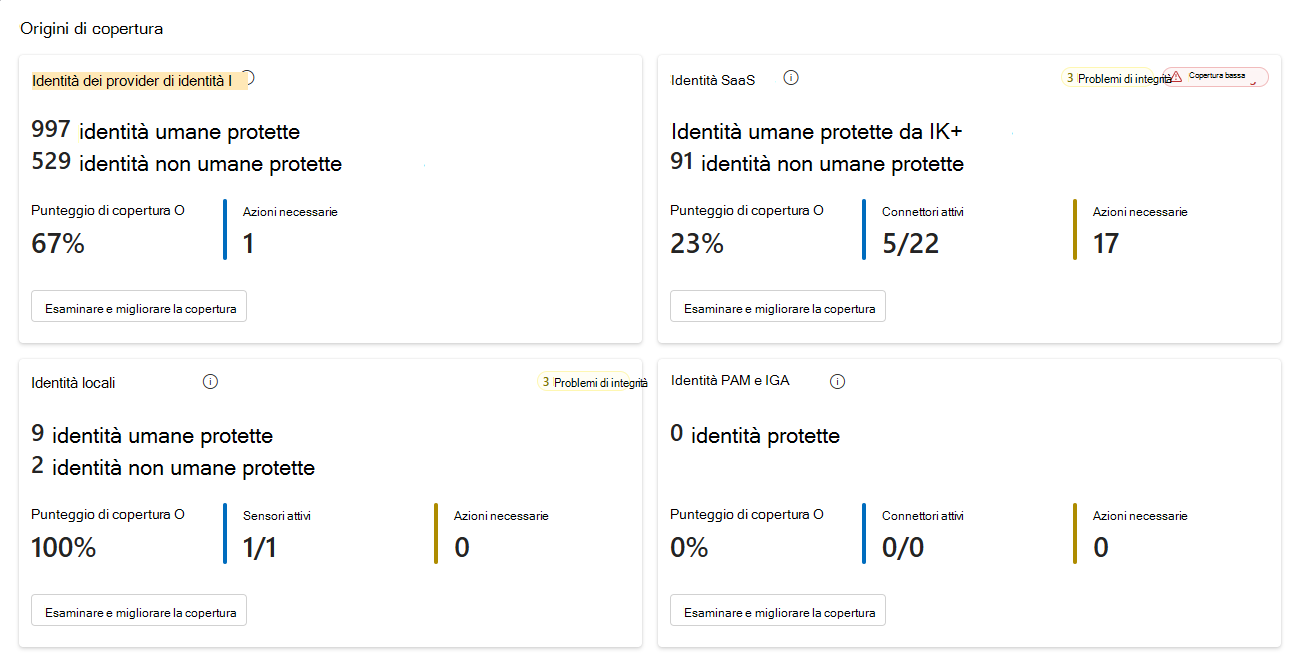
Task: Open the info tooltip for Identità SaaS
Action: 791,77
